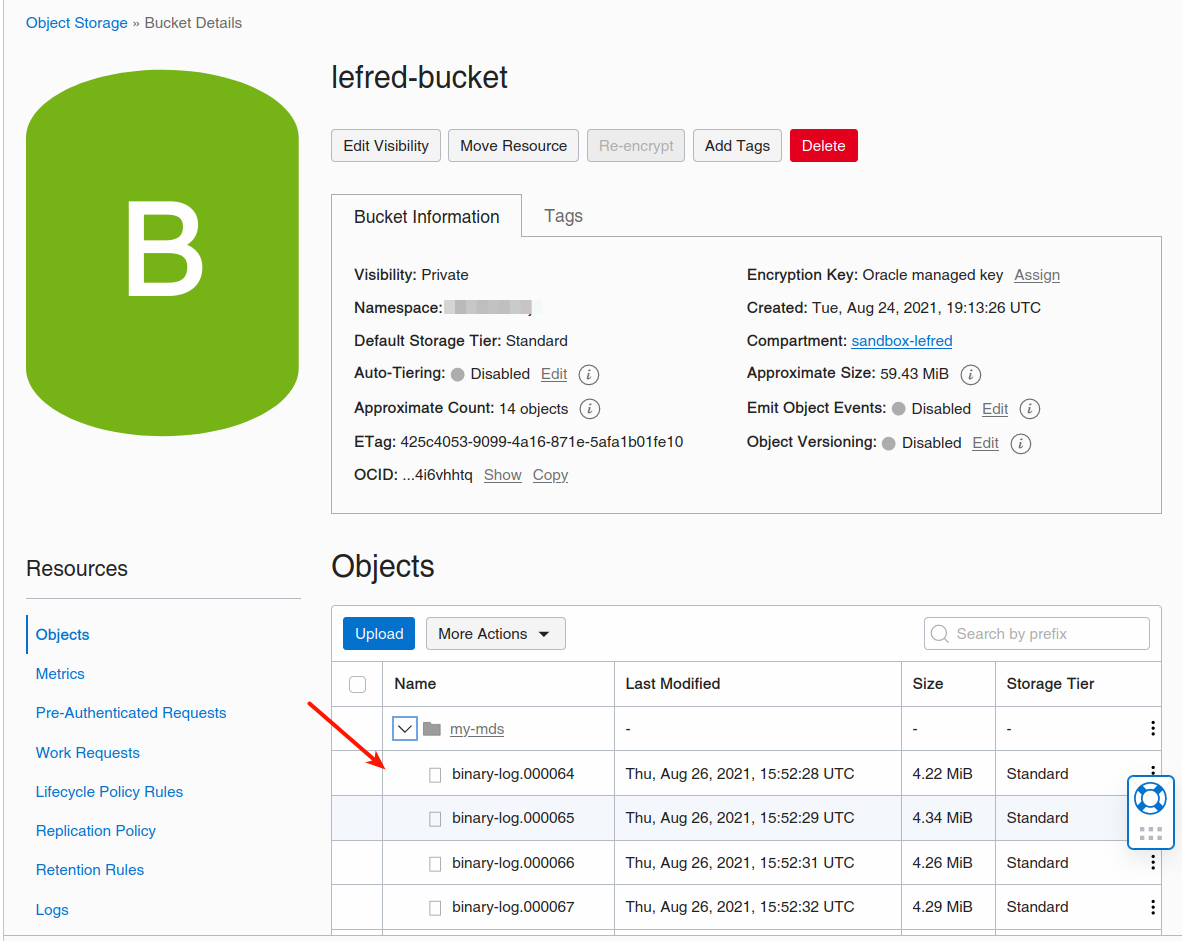Viewport: 1182px width, 941px height.
Task: Click the my-mds folder icon
Action: (x=432, y=729)
